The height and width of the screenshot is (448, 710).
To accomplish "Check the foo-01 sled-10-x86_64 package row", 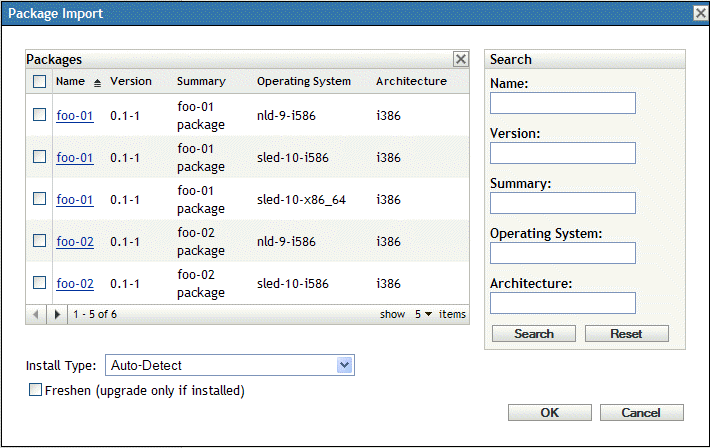I will coord(39,199).
